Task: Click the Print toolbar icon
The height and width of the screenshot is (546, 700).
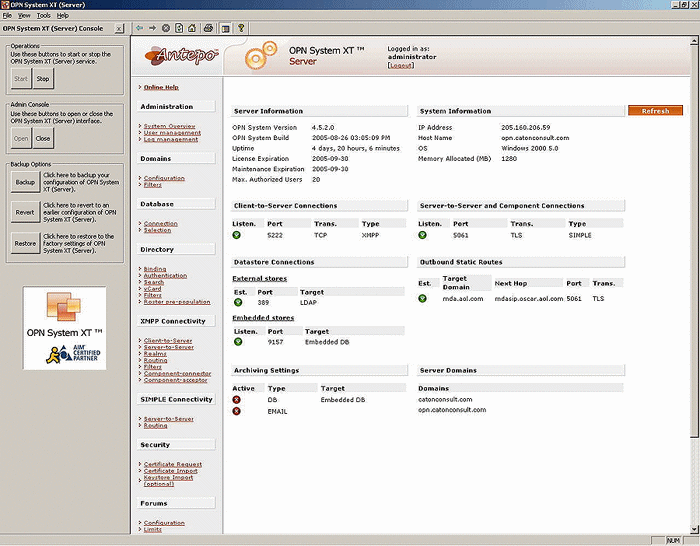Action: (x=208, y=28)
